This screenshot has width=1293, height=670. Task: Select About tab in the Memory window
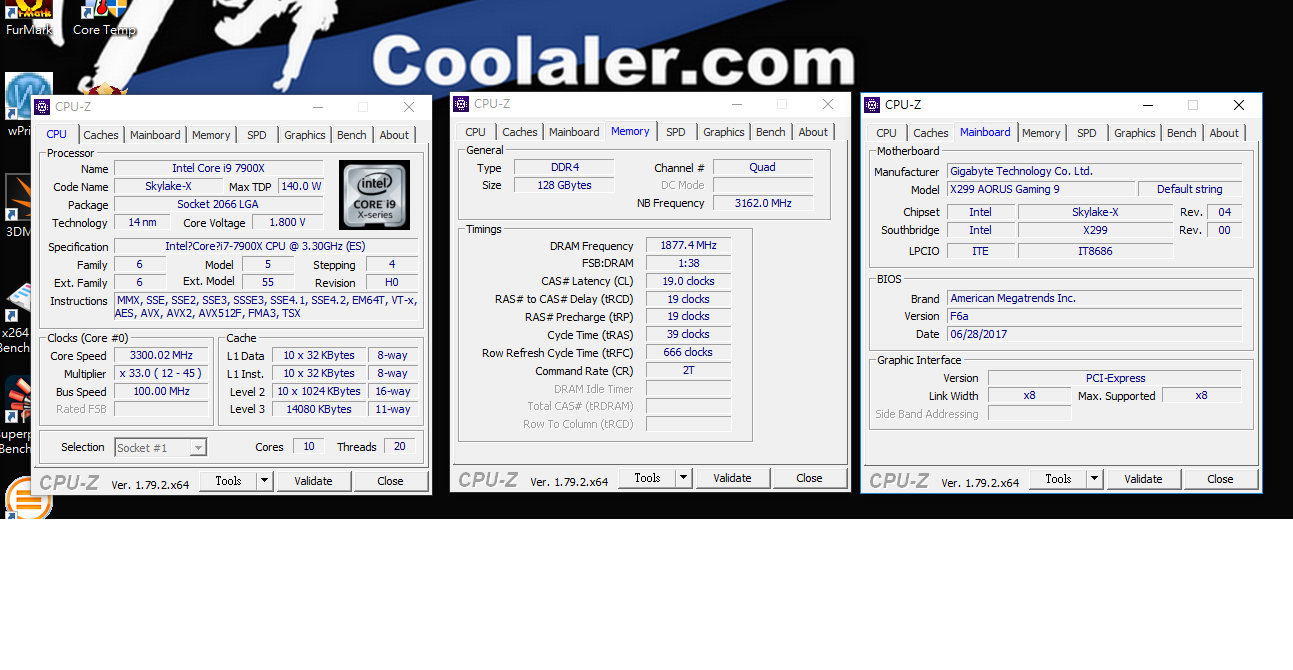coord(813,132)
